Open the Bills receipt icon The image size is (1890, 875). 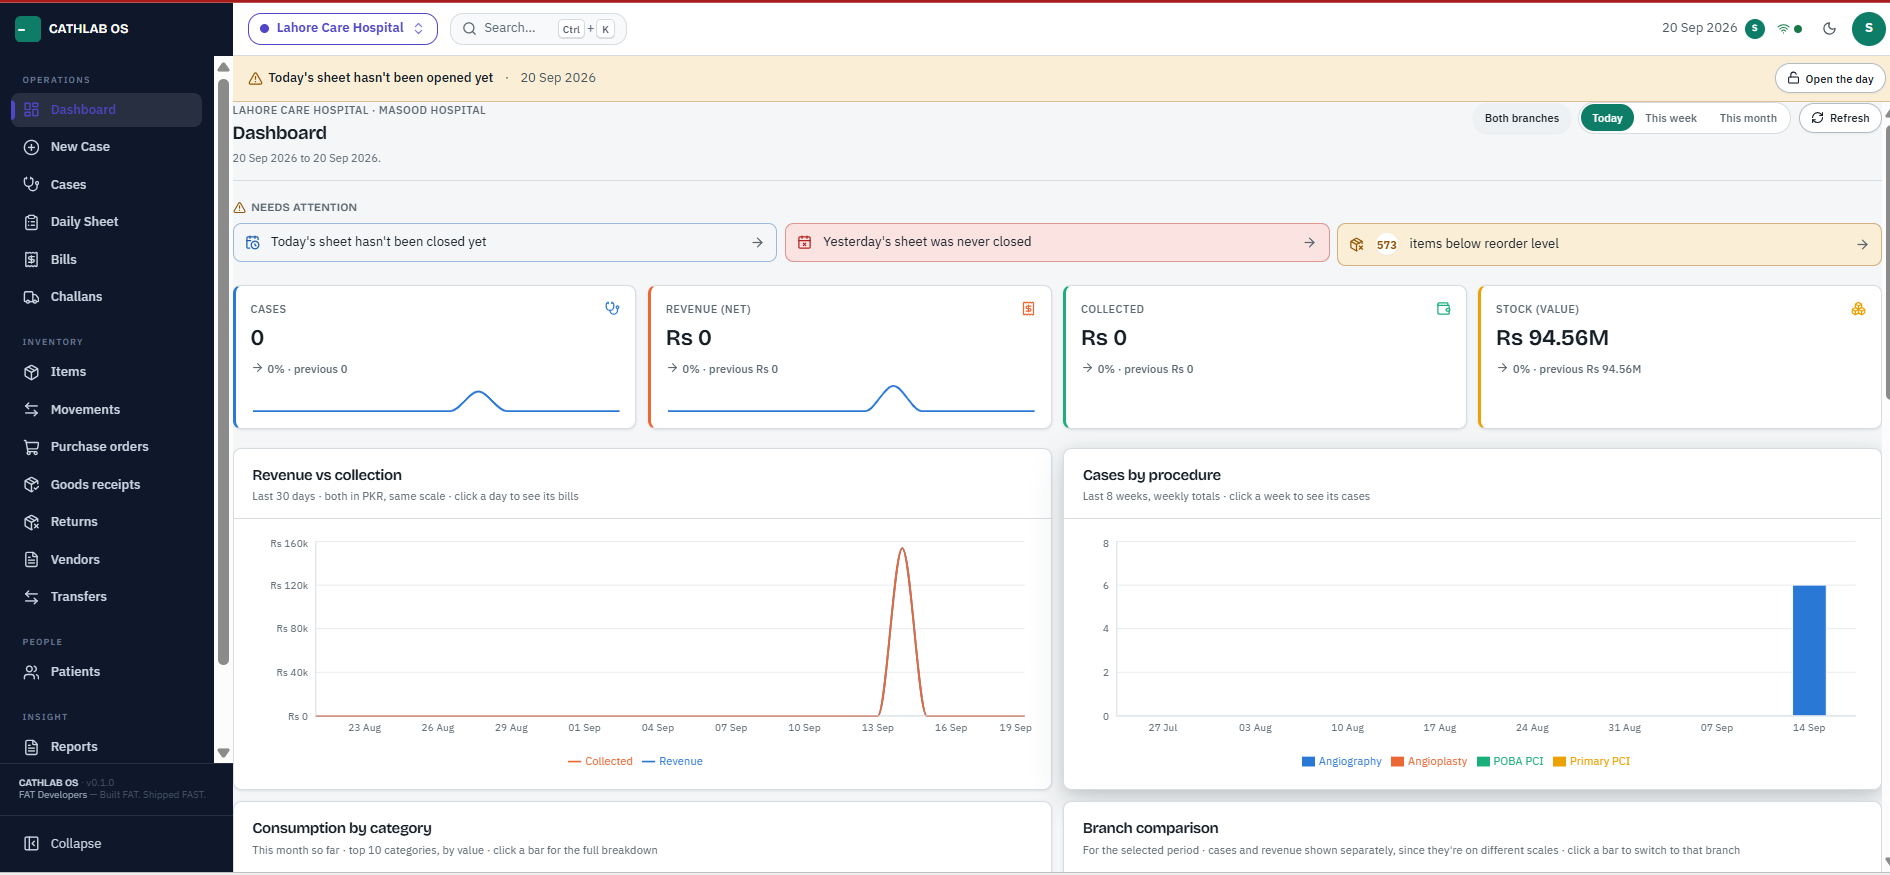31,259
